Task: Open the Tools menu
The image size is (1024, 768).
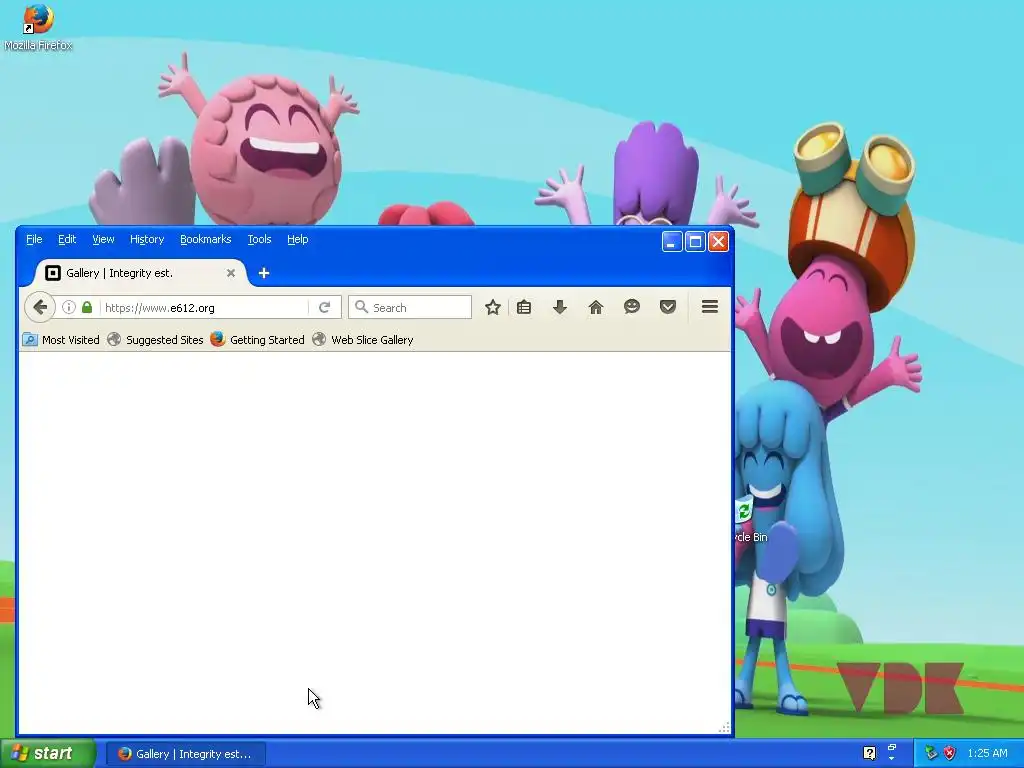Action: click(259, 239)
